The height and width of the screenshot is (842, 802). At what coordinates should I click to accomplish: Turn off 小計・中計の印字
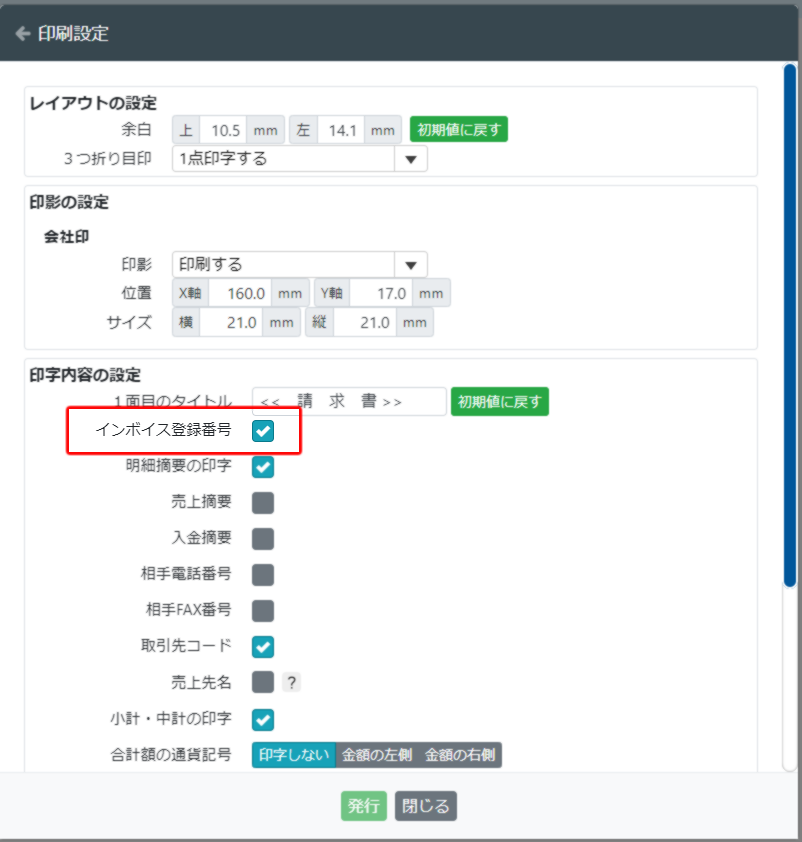262,719
